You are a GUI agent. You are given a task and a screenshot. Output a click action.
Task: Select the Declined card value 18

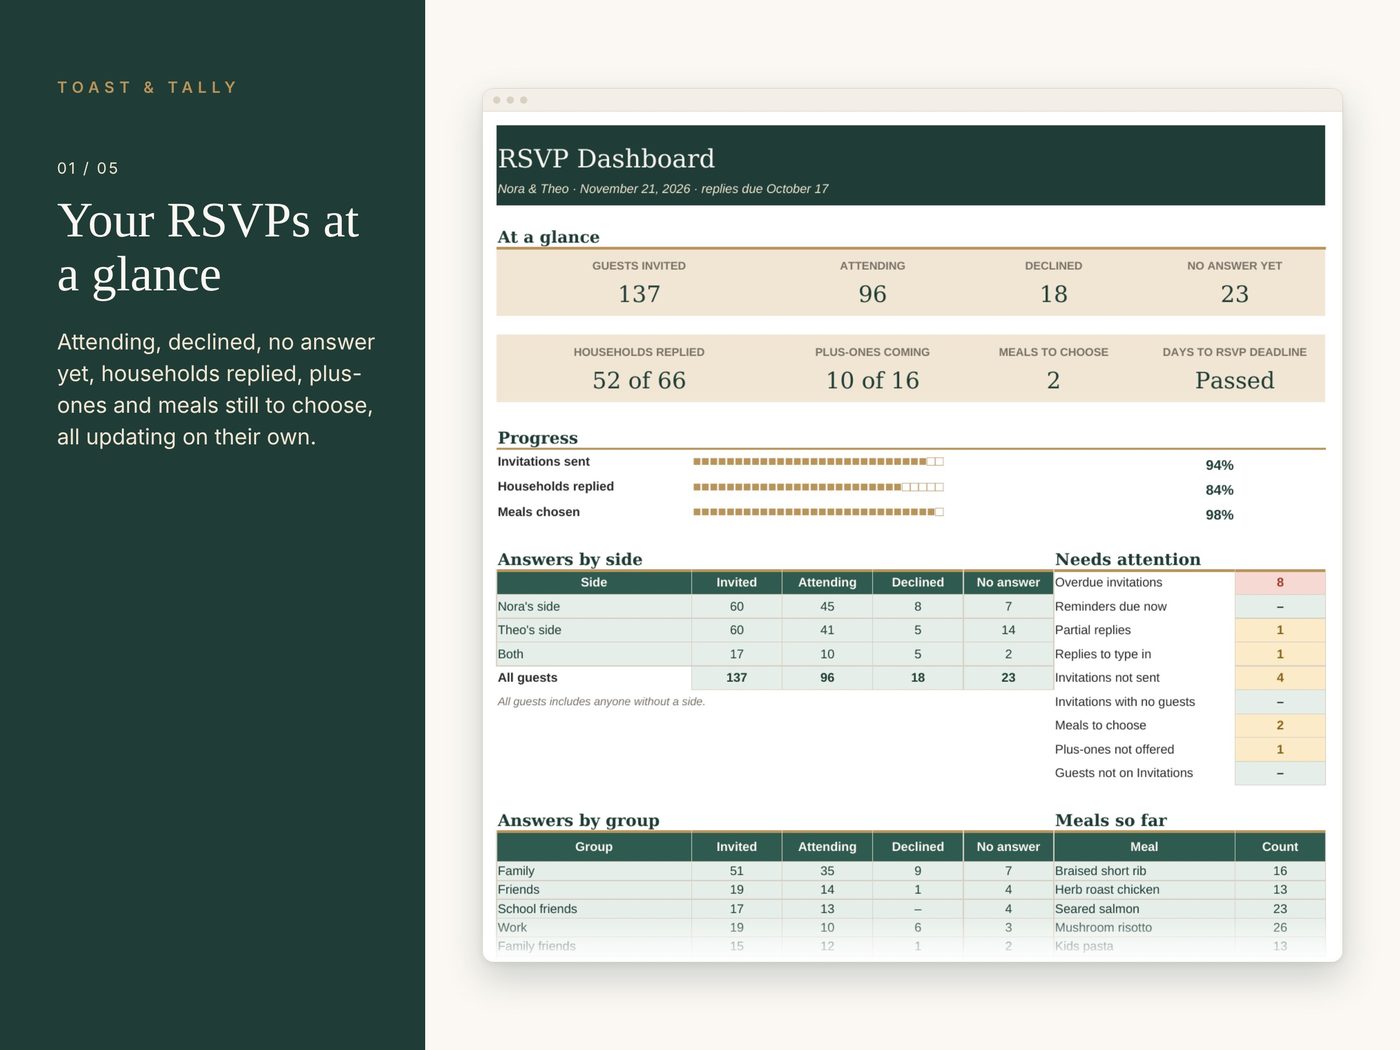(x=1053, y=294)
